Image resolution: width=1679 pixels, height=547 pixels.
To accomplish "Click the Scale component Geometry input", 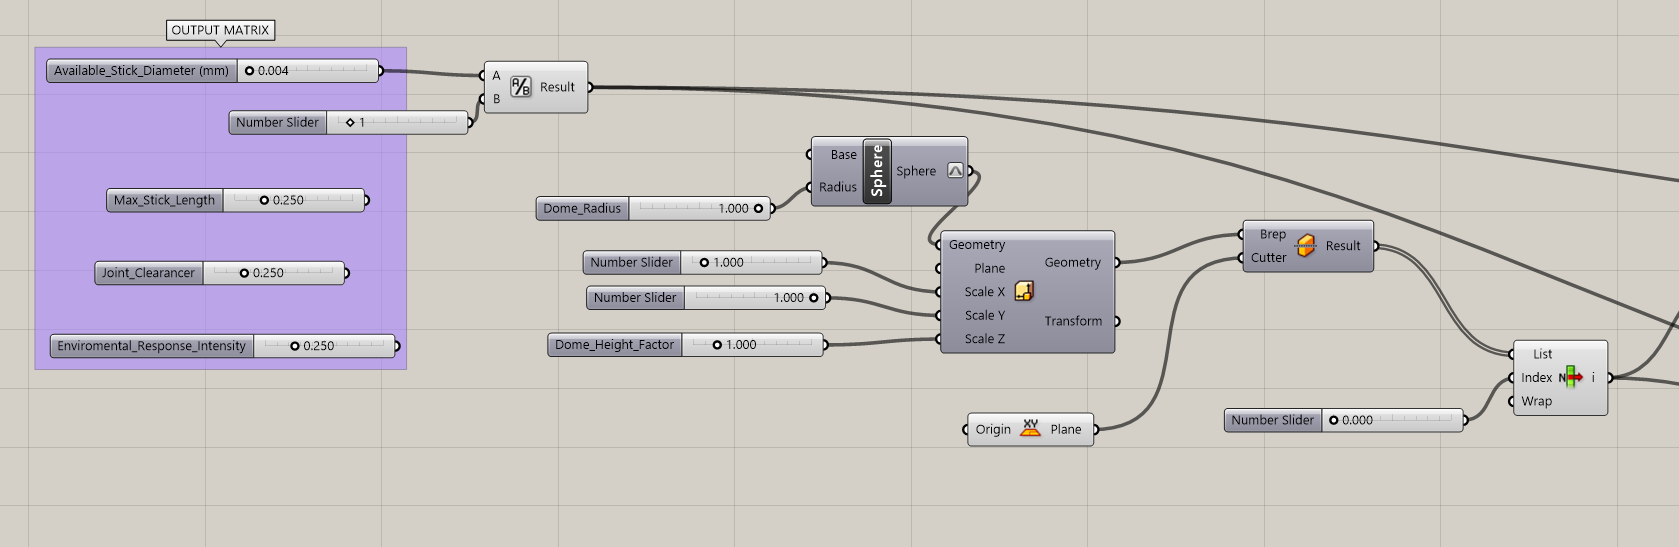I will (977, 245).
